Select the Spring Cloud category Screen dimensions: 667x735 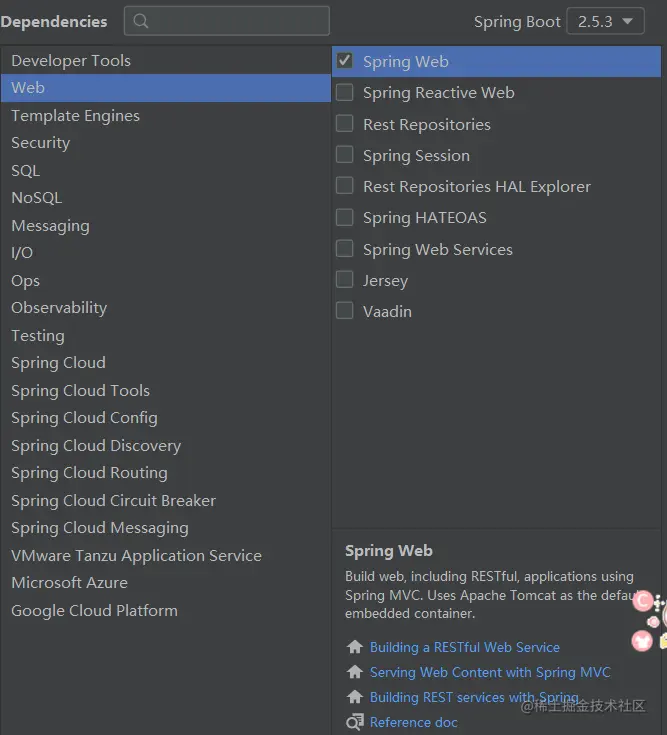(165, 363)
